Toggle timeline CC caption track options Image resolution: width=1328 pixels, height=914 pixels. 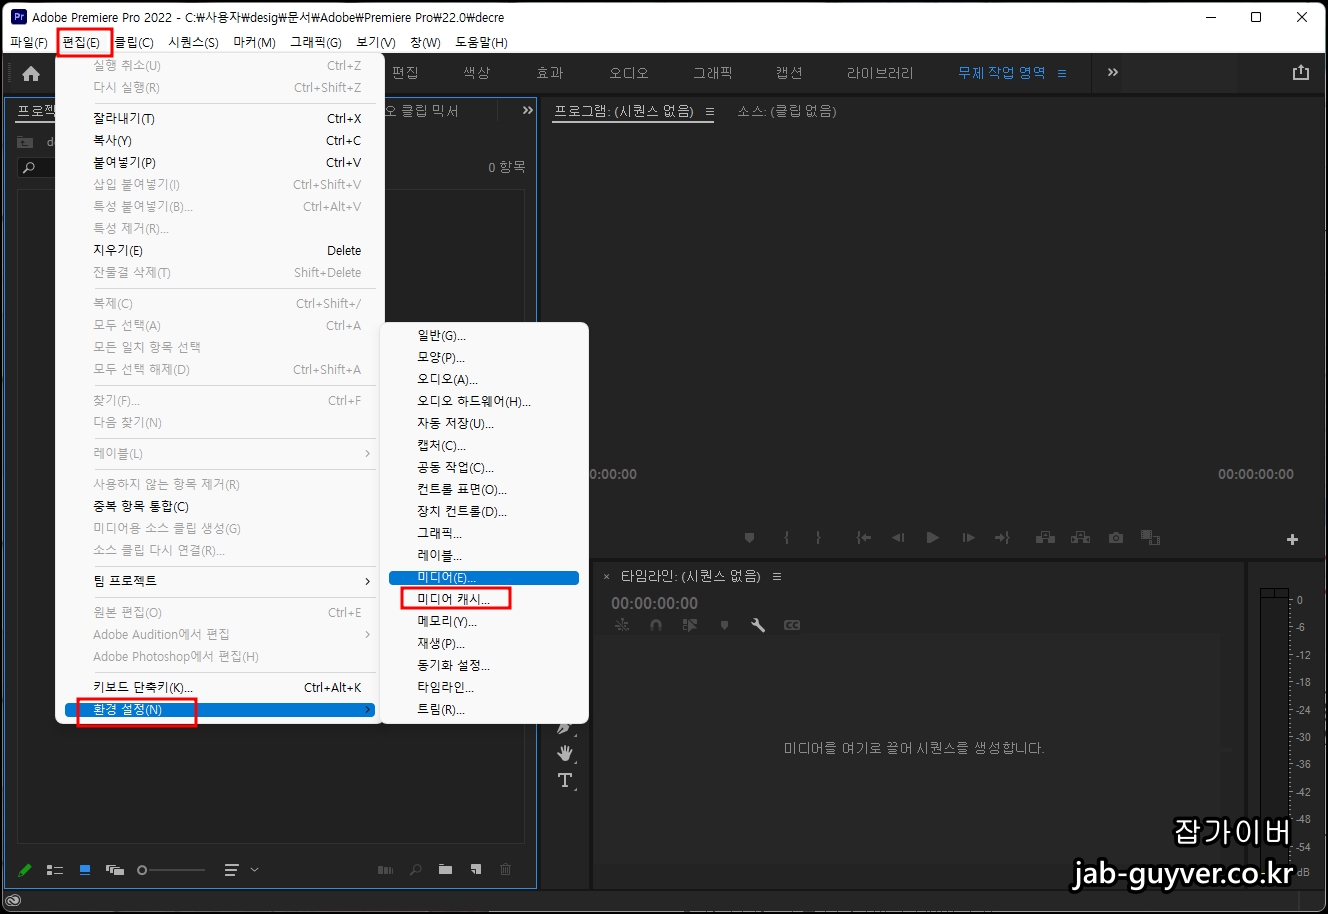[x=792, y=625]
